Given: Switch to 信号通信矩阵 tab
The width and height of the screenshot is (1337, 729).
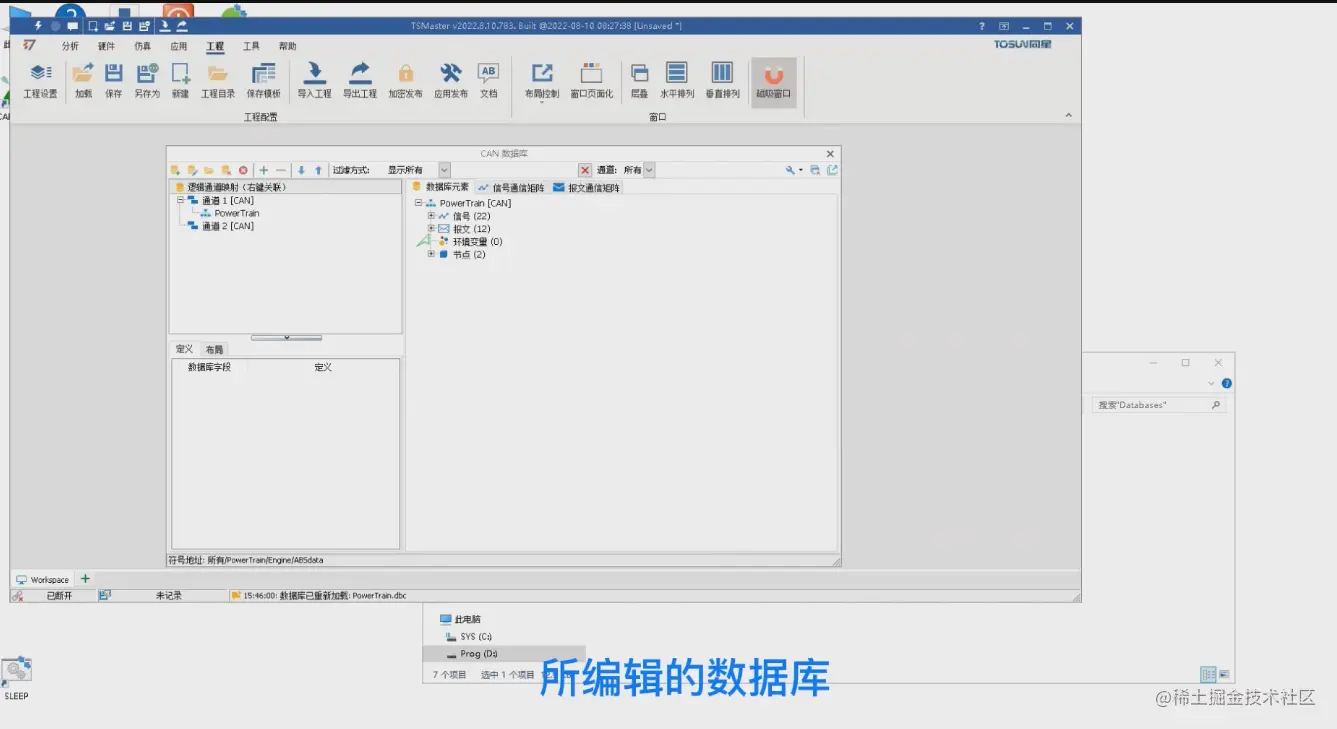Looking at the screenshot, I should point(511,187).
